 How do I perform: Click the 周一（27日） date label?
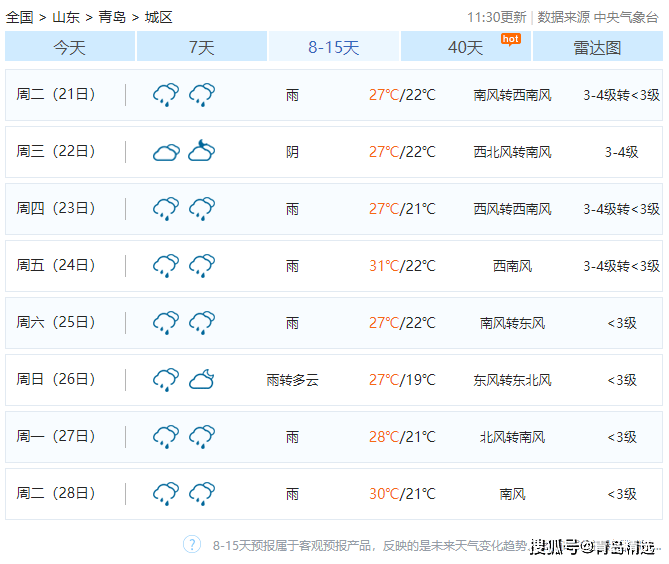tap(56, 437)
